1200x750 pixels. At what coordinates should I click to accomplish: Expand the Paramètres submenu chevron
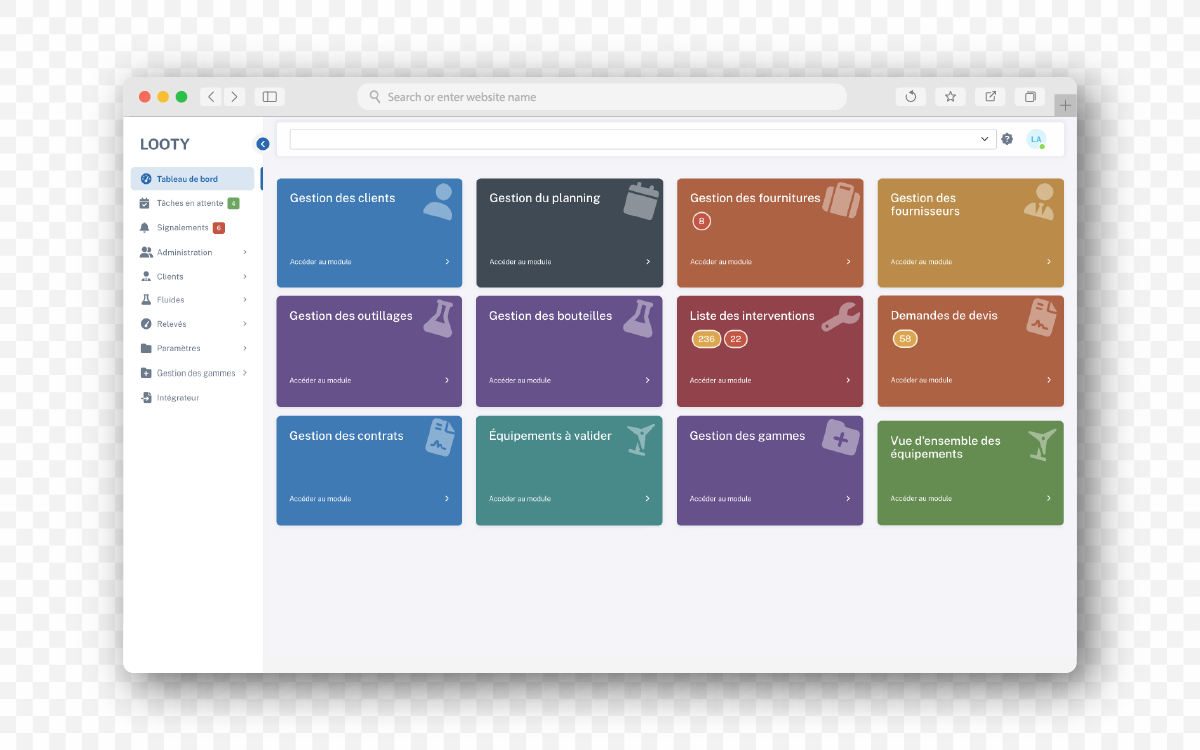[245, 349]
